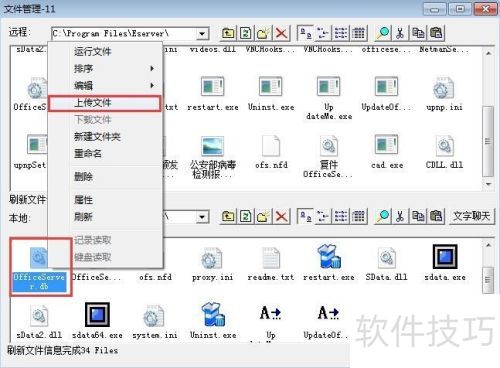The image size is (500, 368).
Task: Select restart.exe in the local pane
Action: point(329,263)
